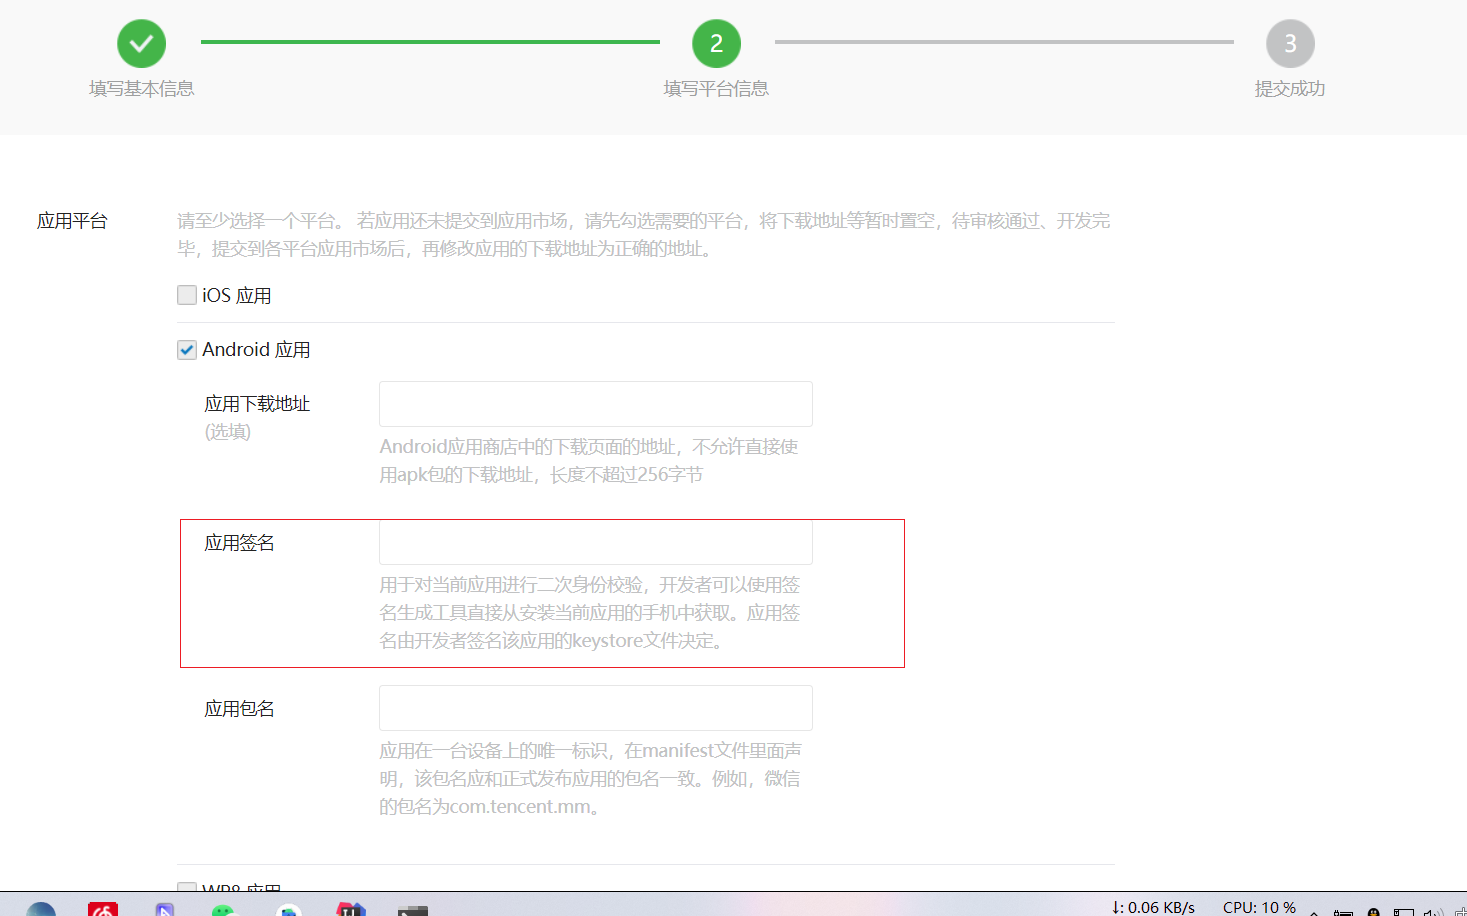Click the (选填) optional hint
Viewport: 1467px width, 916px height.
coord(228,431)
